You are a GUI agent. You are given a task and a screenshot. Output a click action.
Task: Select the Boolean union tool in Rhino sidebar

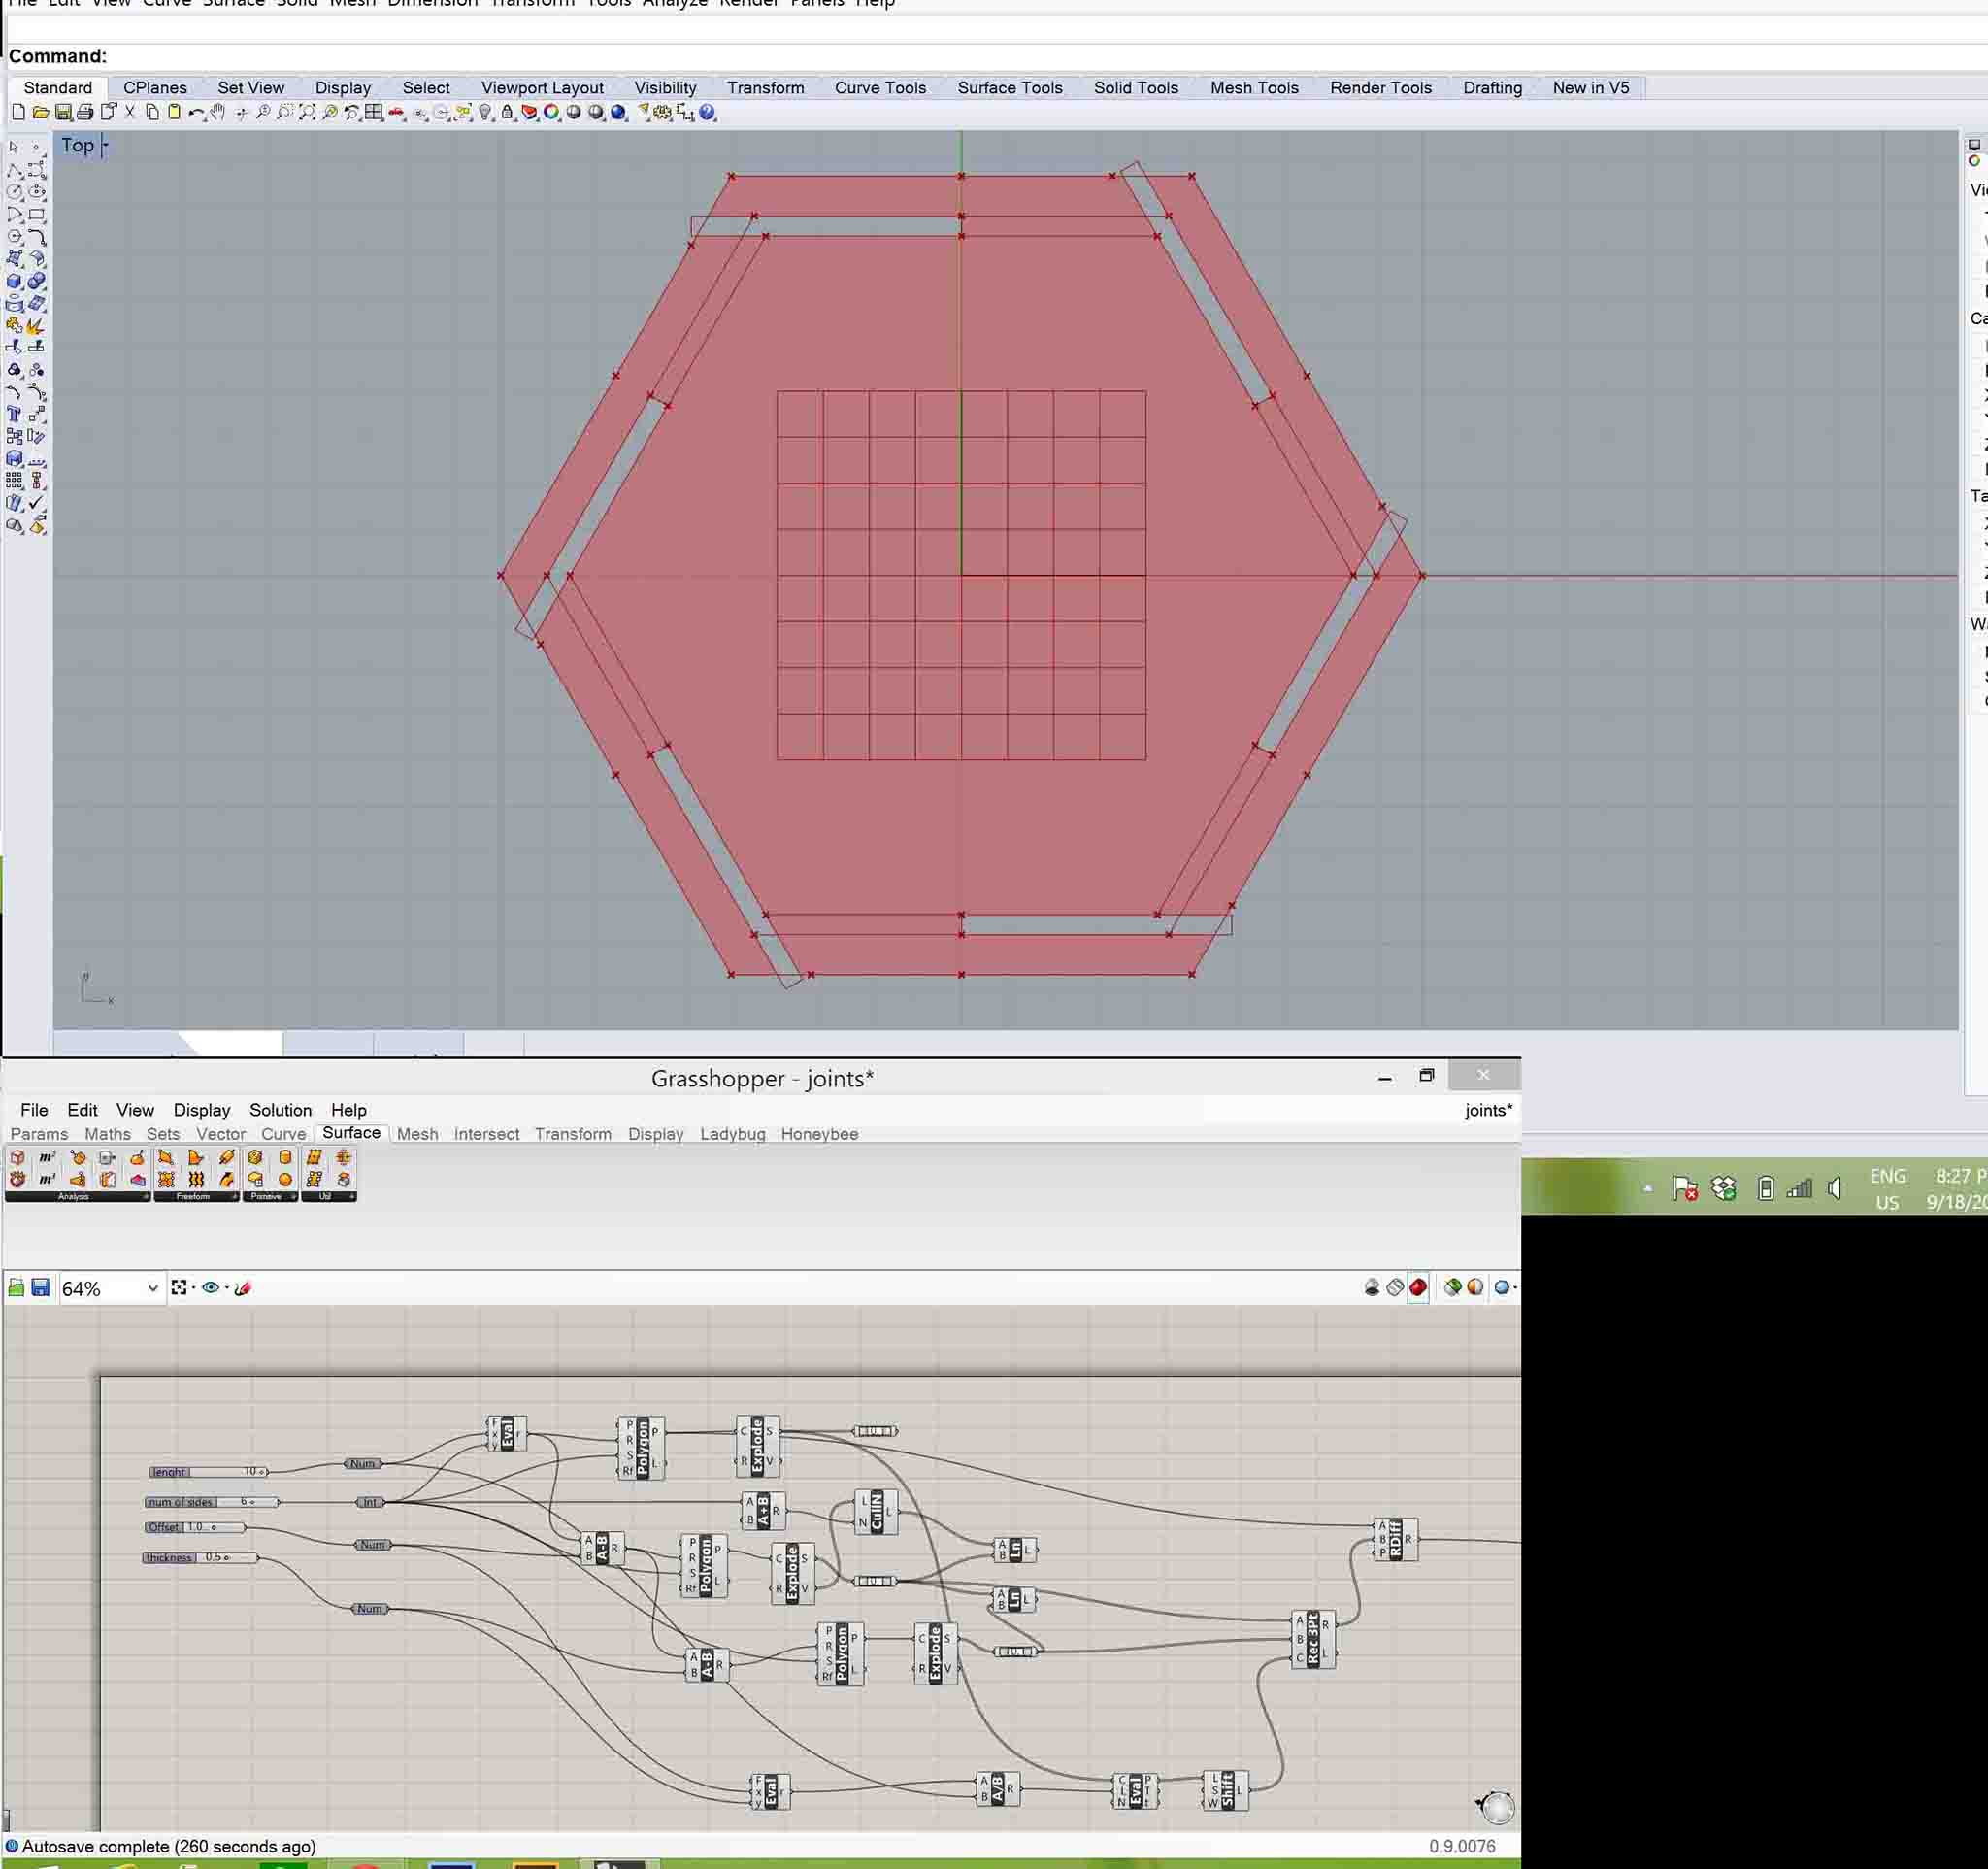click(x=36, y=280)
